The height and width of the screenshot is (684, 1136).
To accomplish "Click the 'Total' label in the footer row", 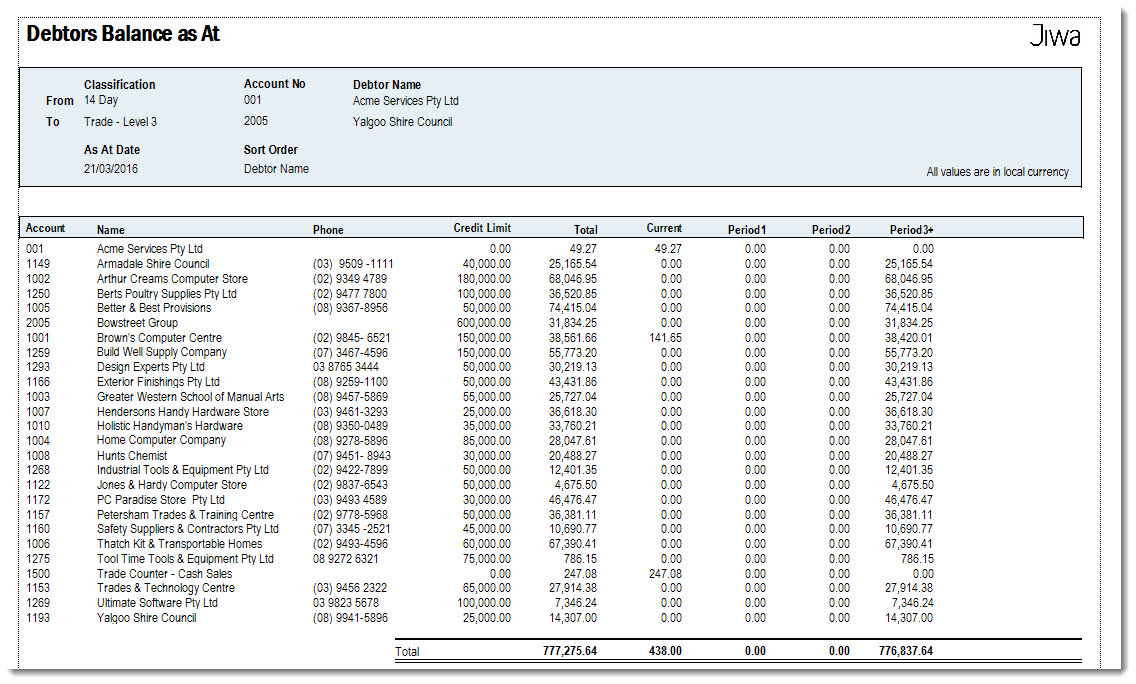I will point(407,651).
